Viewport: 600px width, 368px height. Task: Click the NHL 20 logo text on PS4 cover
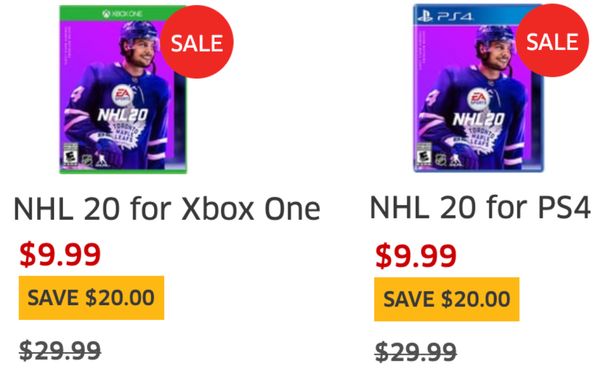[x=478, y=119]
